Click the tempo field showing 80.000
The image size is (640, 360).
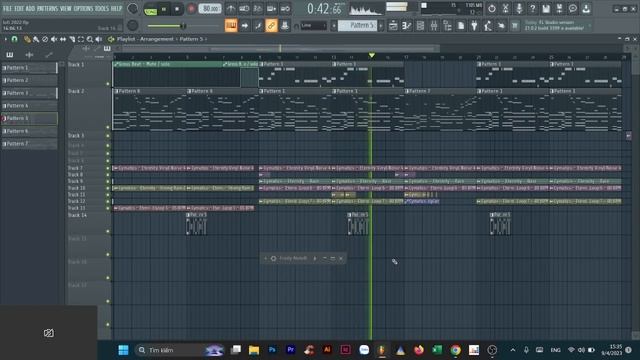pyautogui.click(x=210, y=9)
